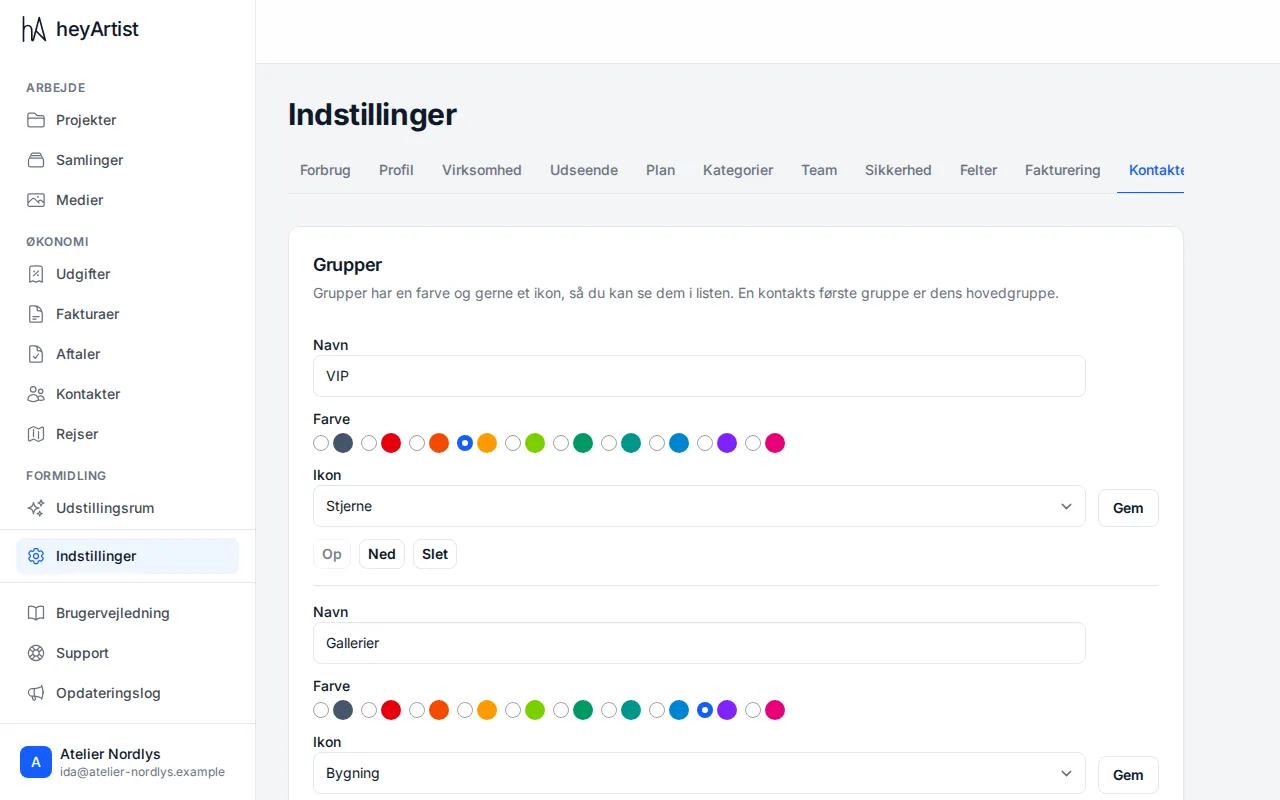Move the VIP group down with Ned
The width and height of the screenshot is (1280, 800).
point(382,554)
